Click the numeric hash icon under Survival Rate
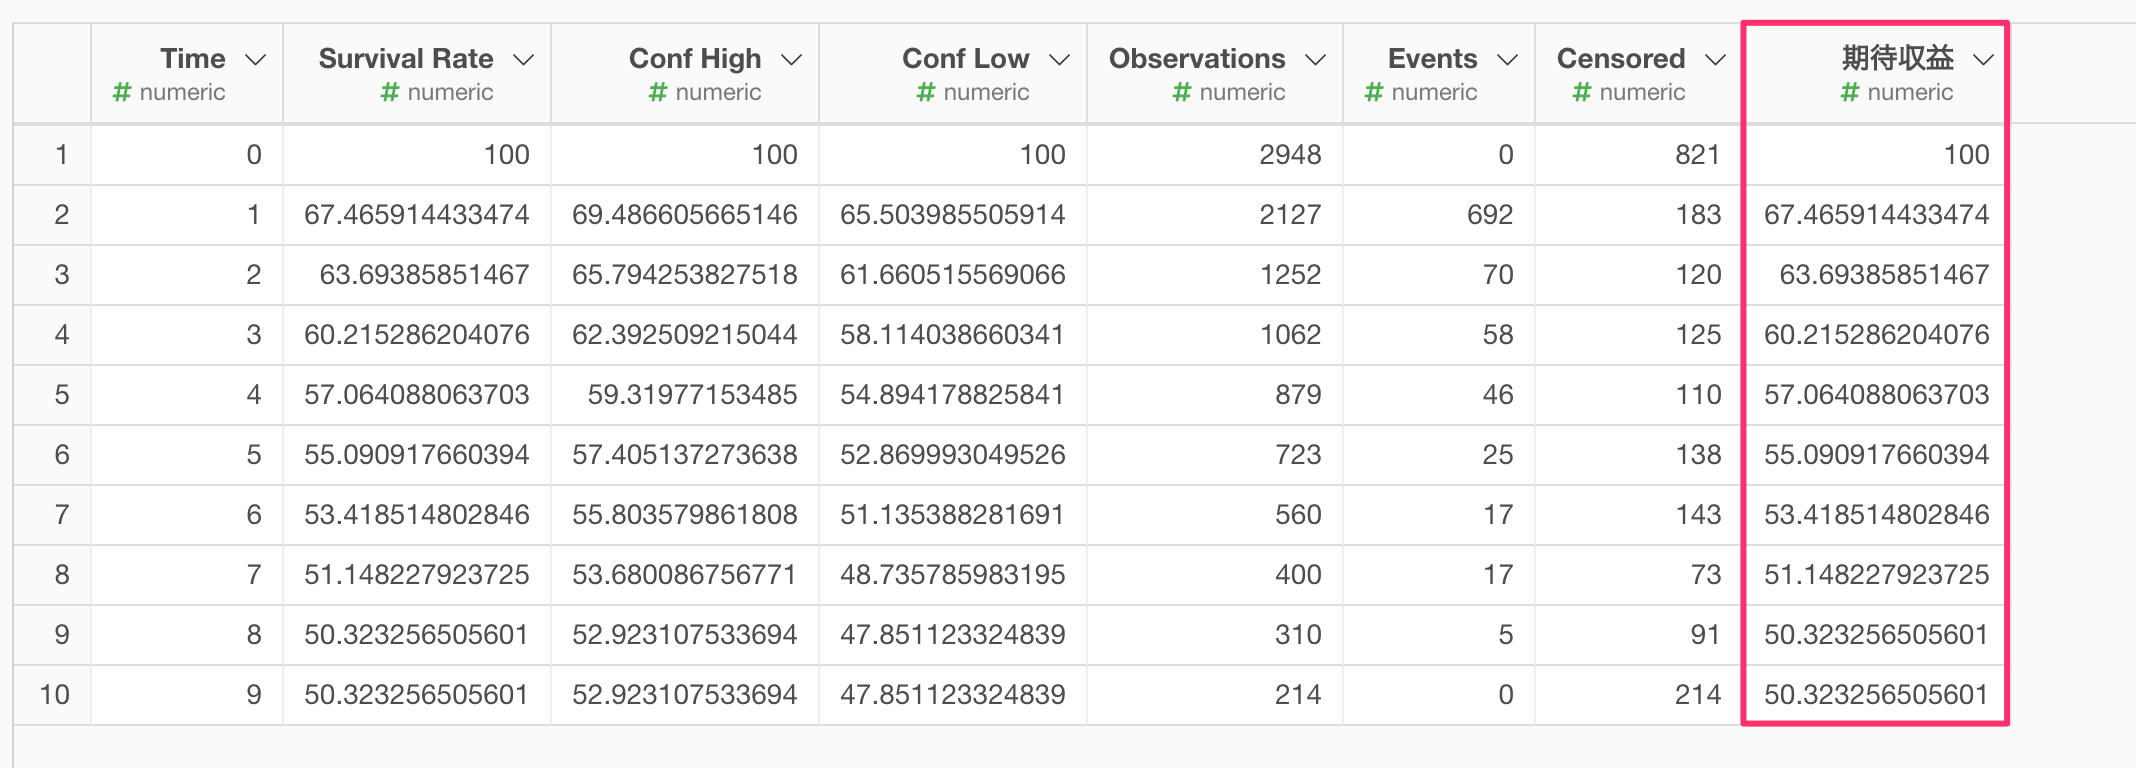 tap(390, 93)
